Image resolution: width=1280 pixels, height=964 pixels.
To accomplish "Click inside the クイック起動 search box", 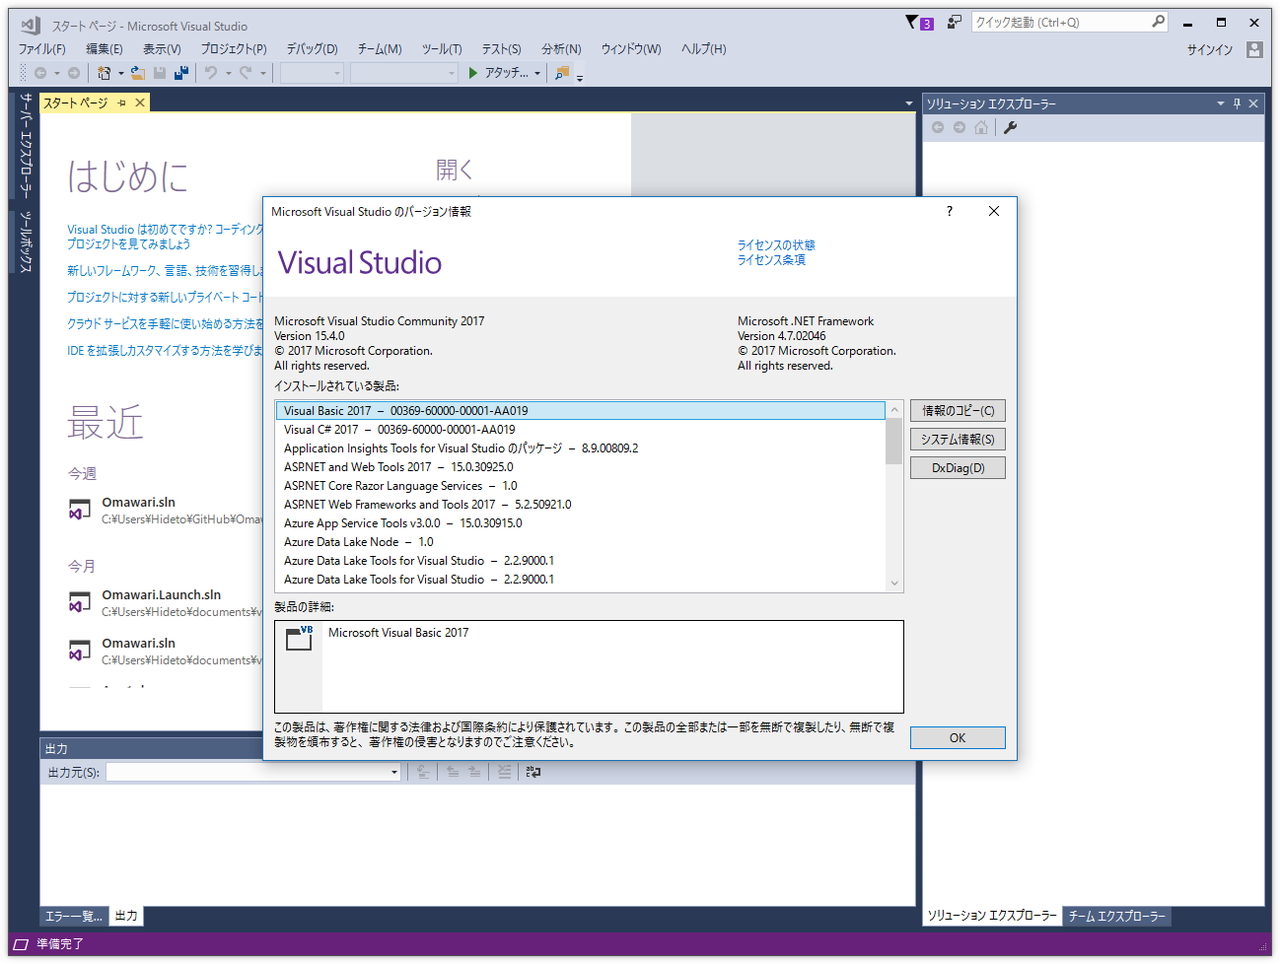I will pyautogui.click(x=1060, y=21).
